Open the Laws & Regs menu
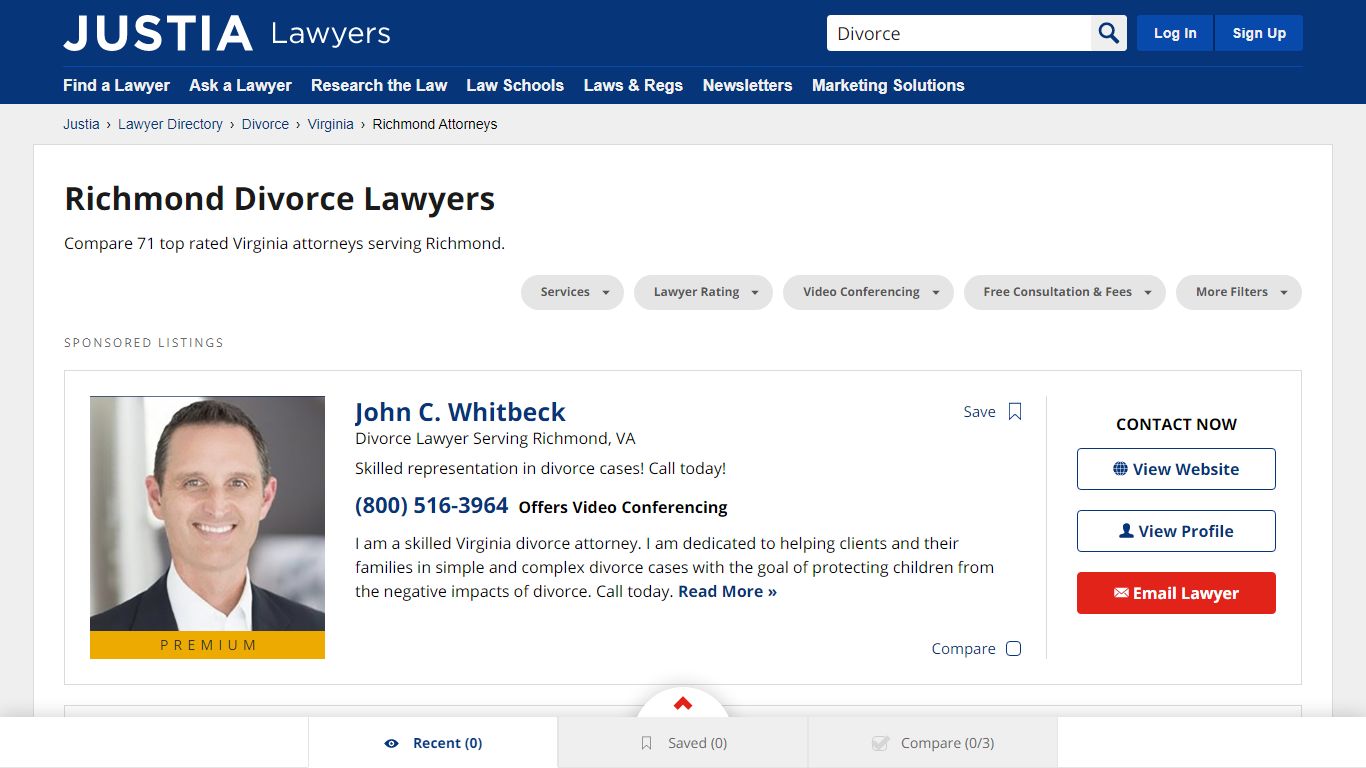1366x768 pixels. point(633,85)
